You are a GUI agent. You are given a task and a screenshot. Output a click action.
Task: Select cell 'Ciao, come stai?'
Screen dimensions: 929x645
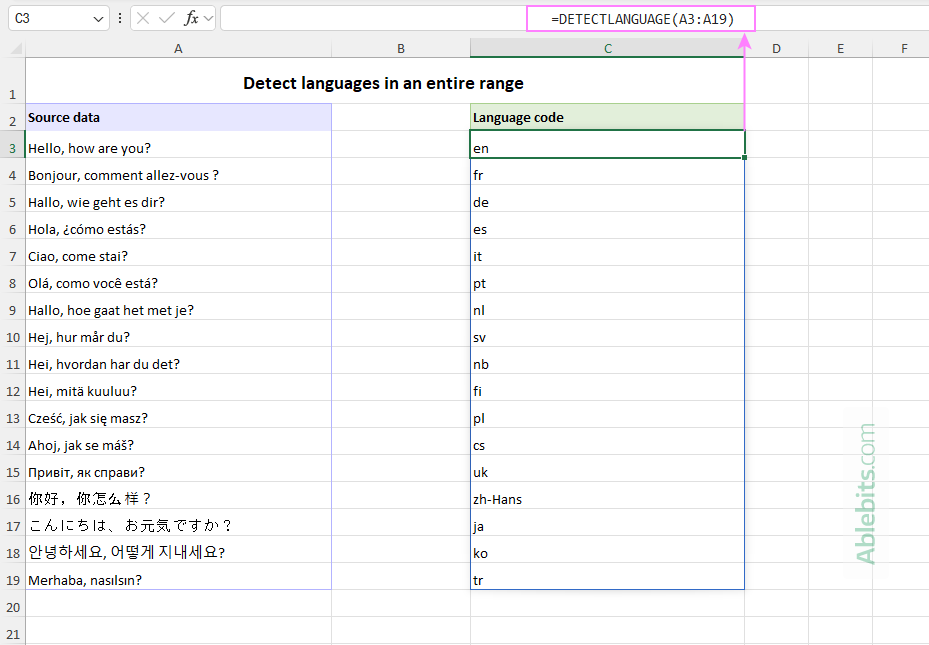tap(178, 252)
